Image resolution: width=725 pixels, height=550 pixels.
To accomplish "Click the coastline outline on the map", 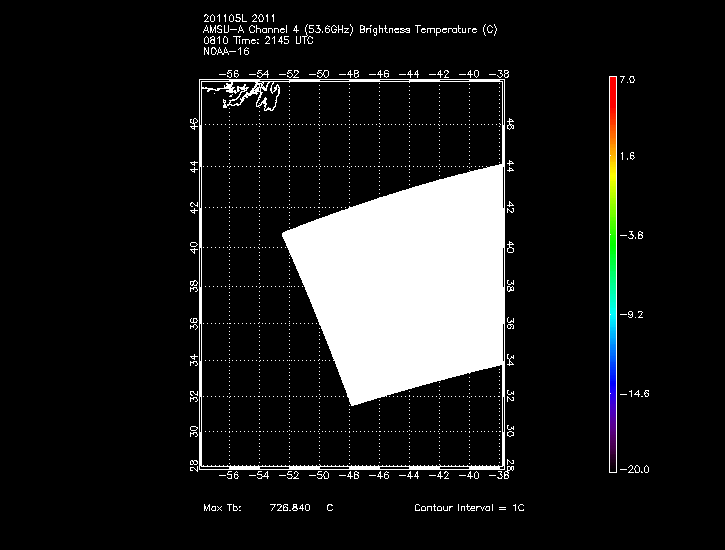I will point(245,97).
